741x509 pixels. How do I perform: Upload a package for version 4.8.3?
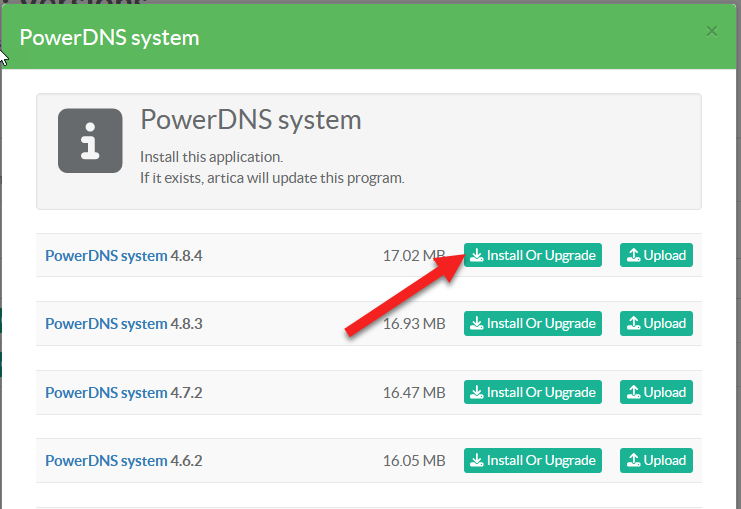click(x=656, y=323)
